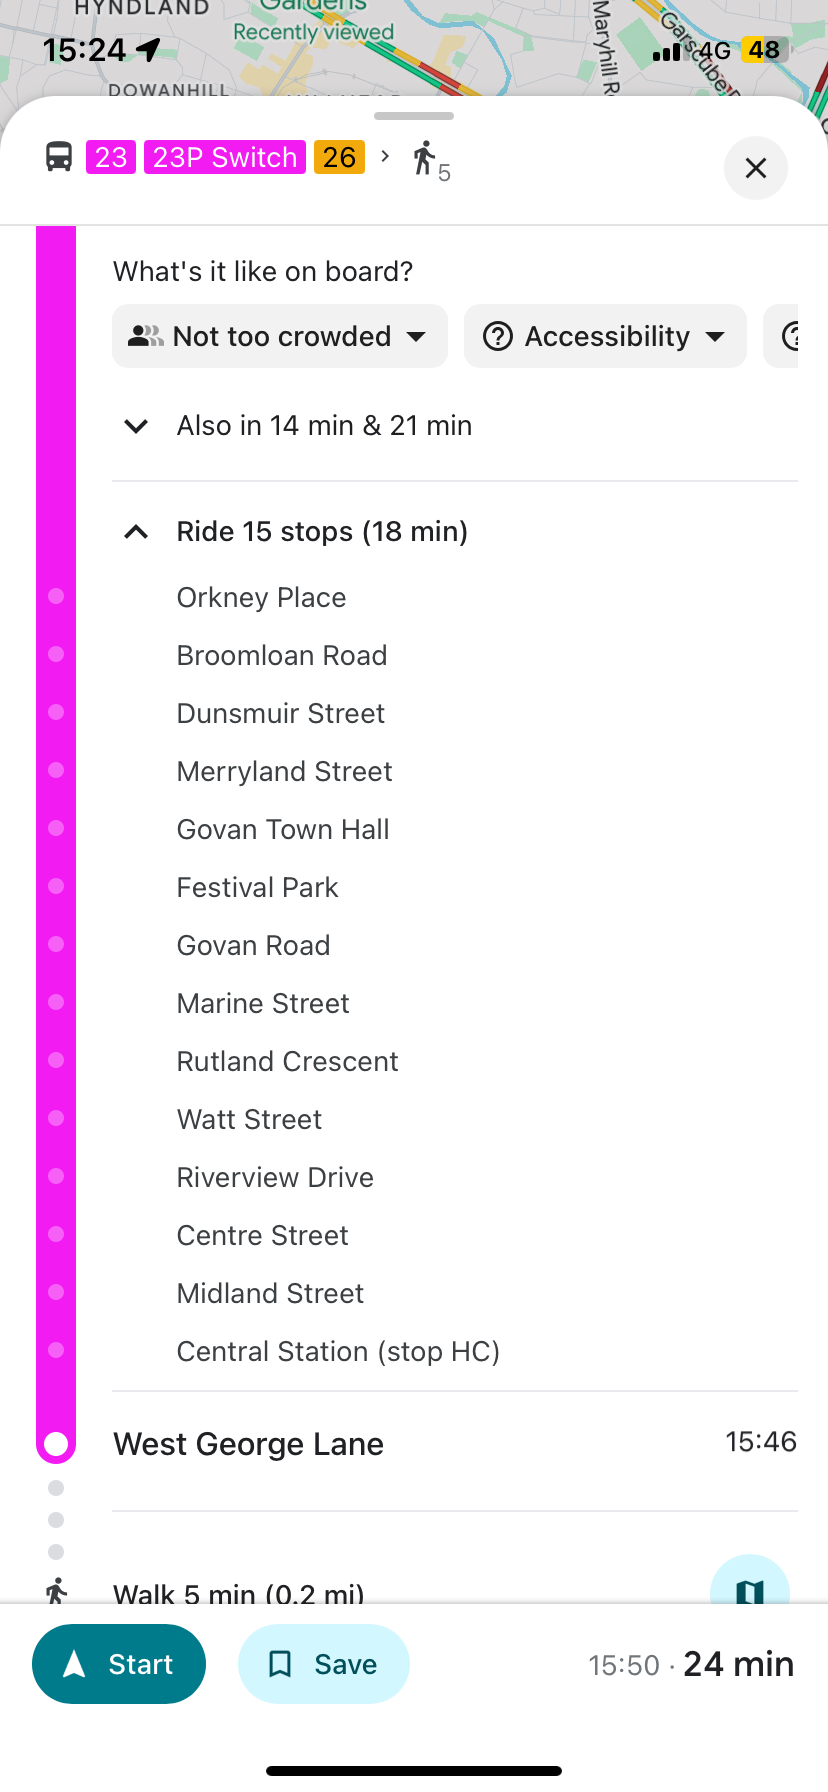Select the Govan Town Hall stop
Viewport: 828px width, 1792px height.
pyautogui.click(x=283, y=830)
